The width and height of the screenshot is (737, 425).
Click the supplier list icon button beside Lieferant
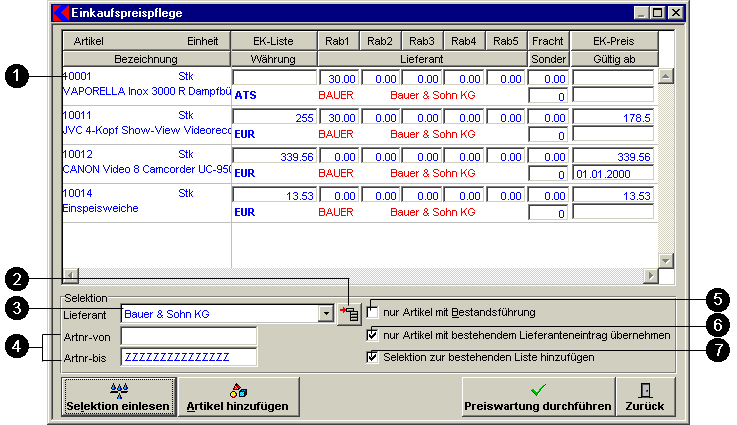pyautogui.click(x=349, y=314)
